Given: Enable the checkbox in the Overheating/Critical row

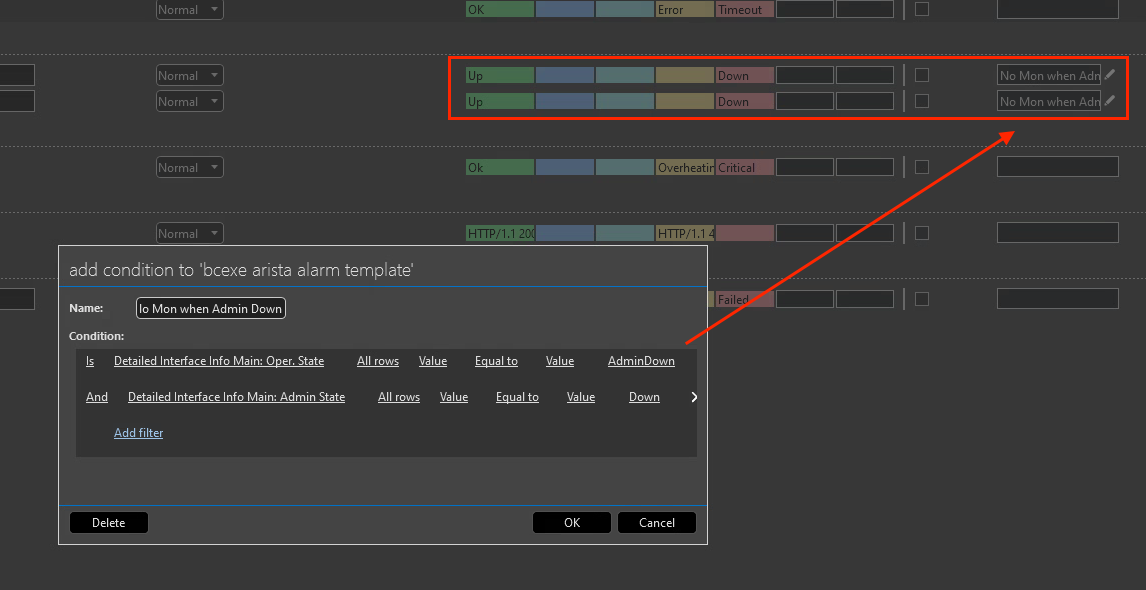Looking at the screenshot, I should [922, 167].
